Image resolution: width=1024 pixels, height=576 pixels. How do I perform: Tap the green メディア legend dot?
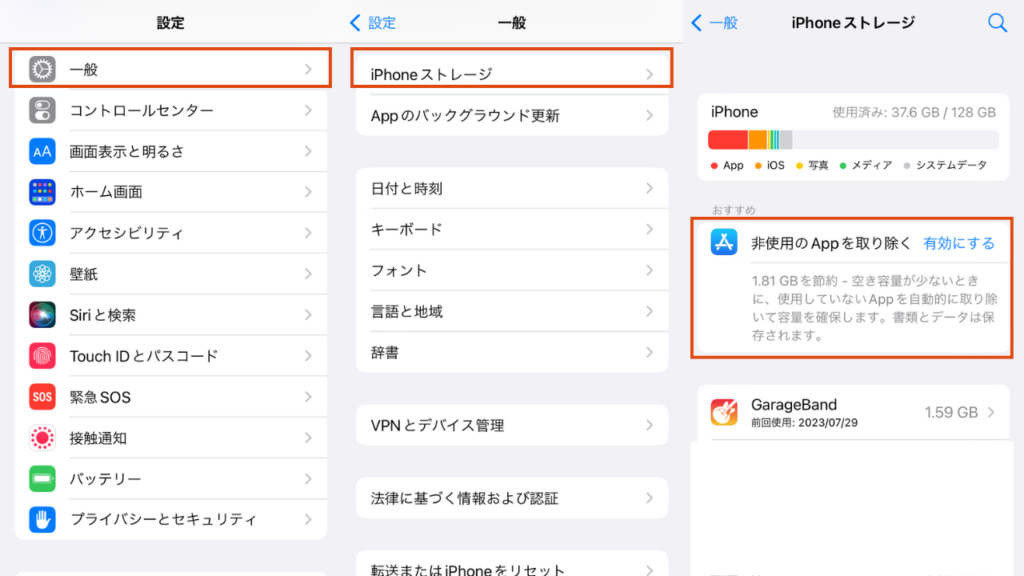[843, 166]
